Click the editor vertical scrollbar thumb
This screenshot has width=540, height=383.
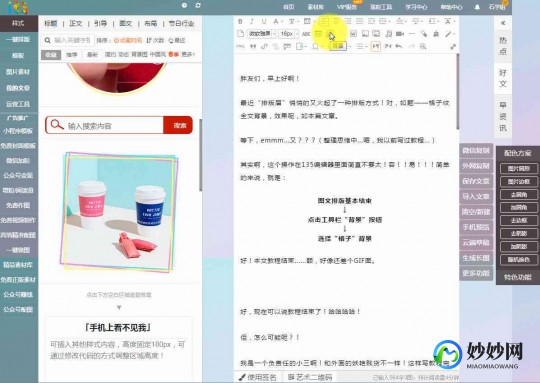coord(458,91)
